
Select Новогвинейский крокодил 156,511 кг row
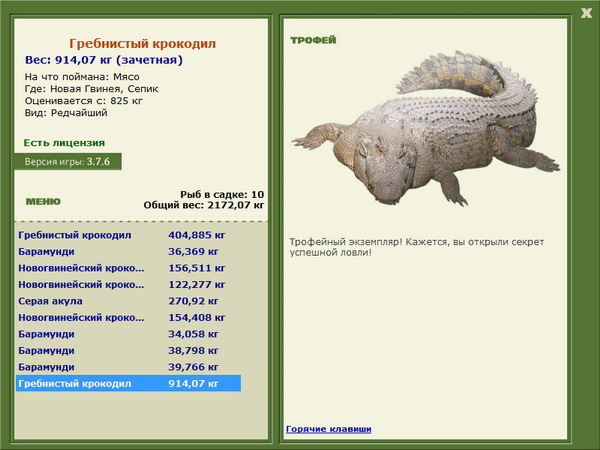[x=128, y=268]
